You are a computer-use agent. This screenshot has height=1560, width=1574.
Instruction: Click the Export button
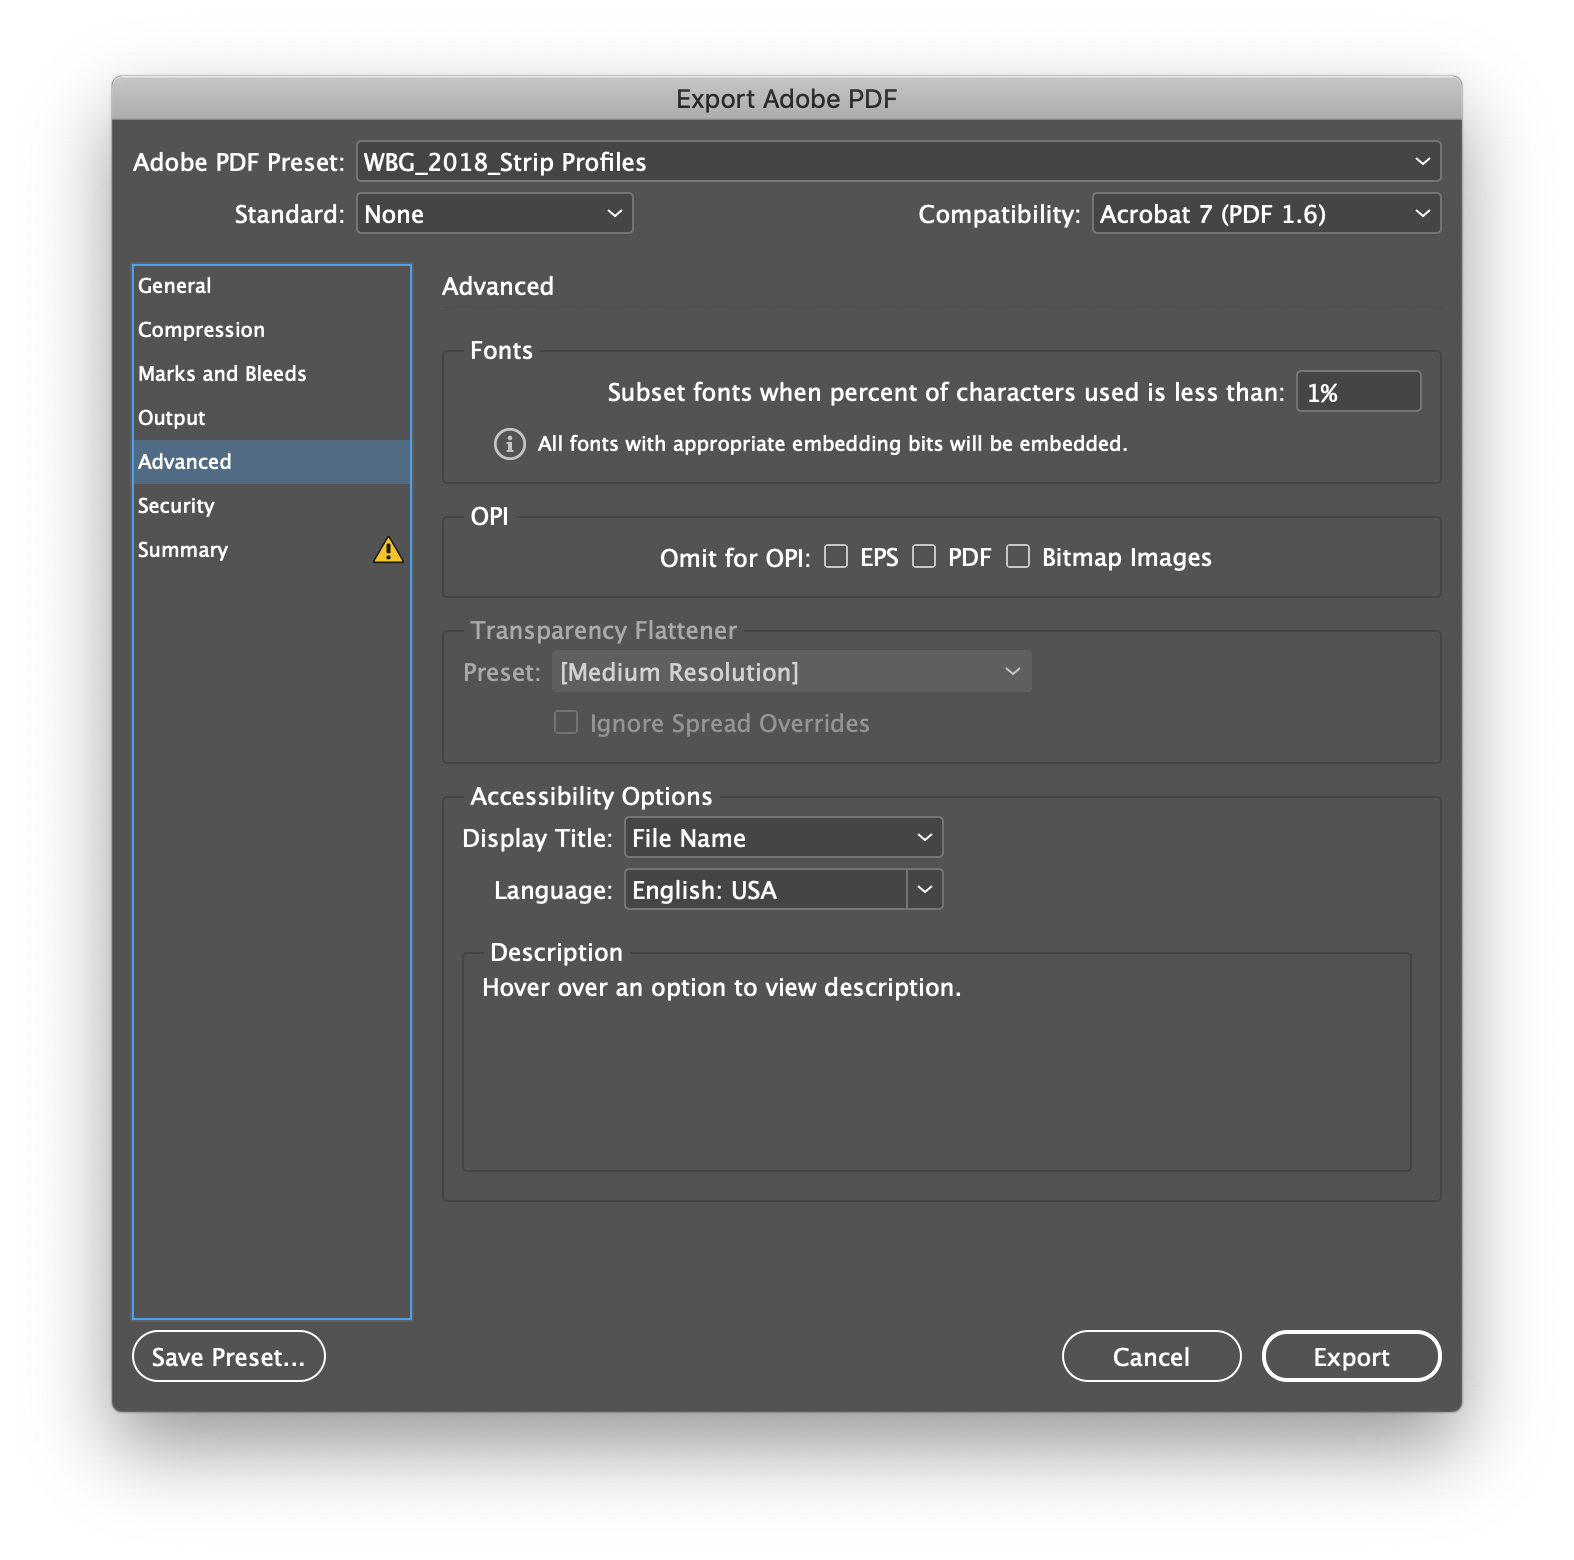(x=1352, y=1356)
